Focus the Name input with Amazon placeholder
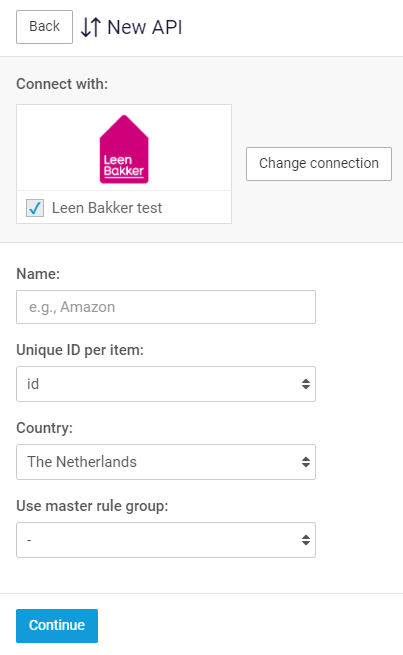 [x=166, y=307]
